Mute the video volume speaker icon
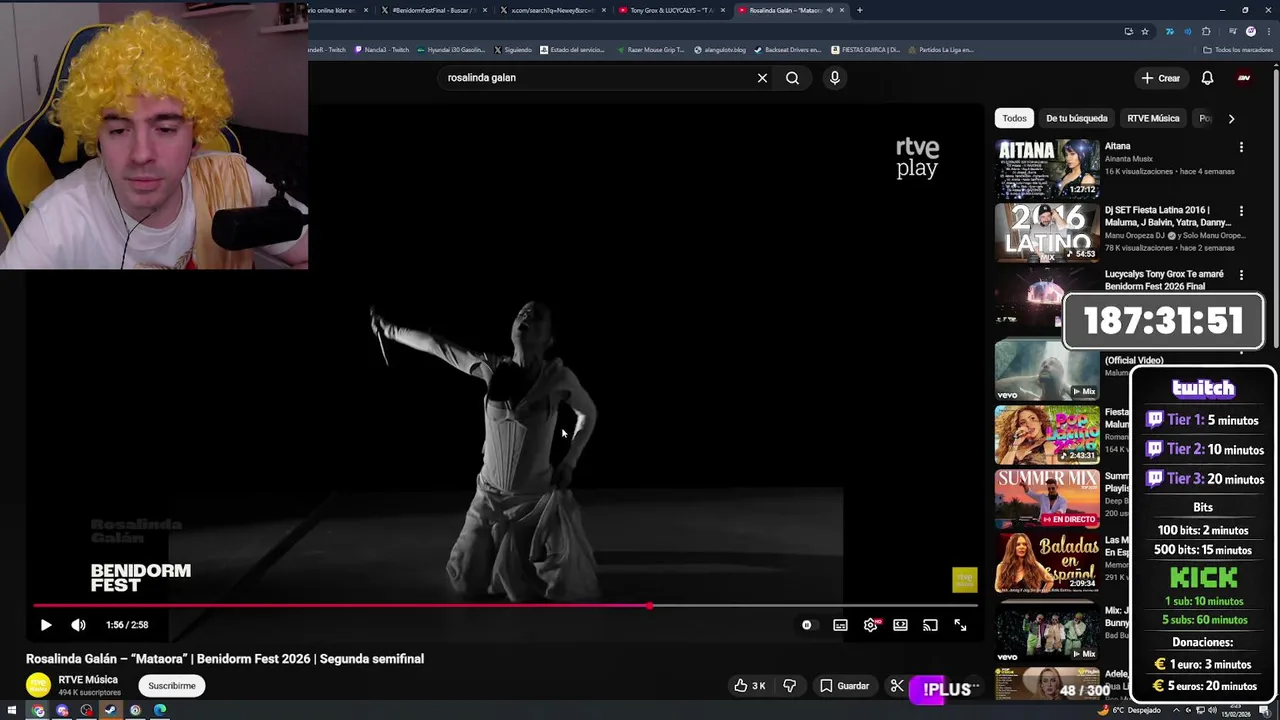 click(x=78, y=625)
